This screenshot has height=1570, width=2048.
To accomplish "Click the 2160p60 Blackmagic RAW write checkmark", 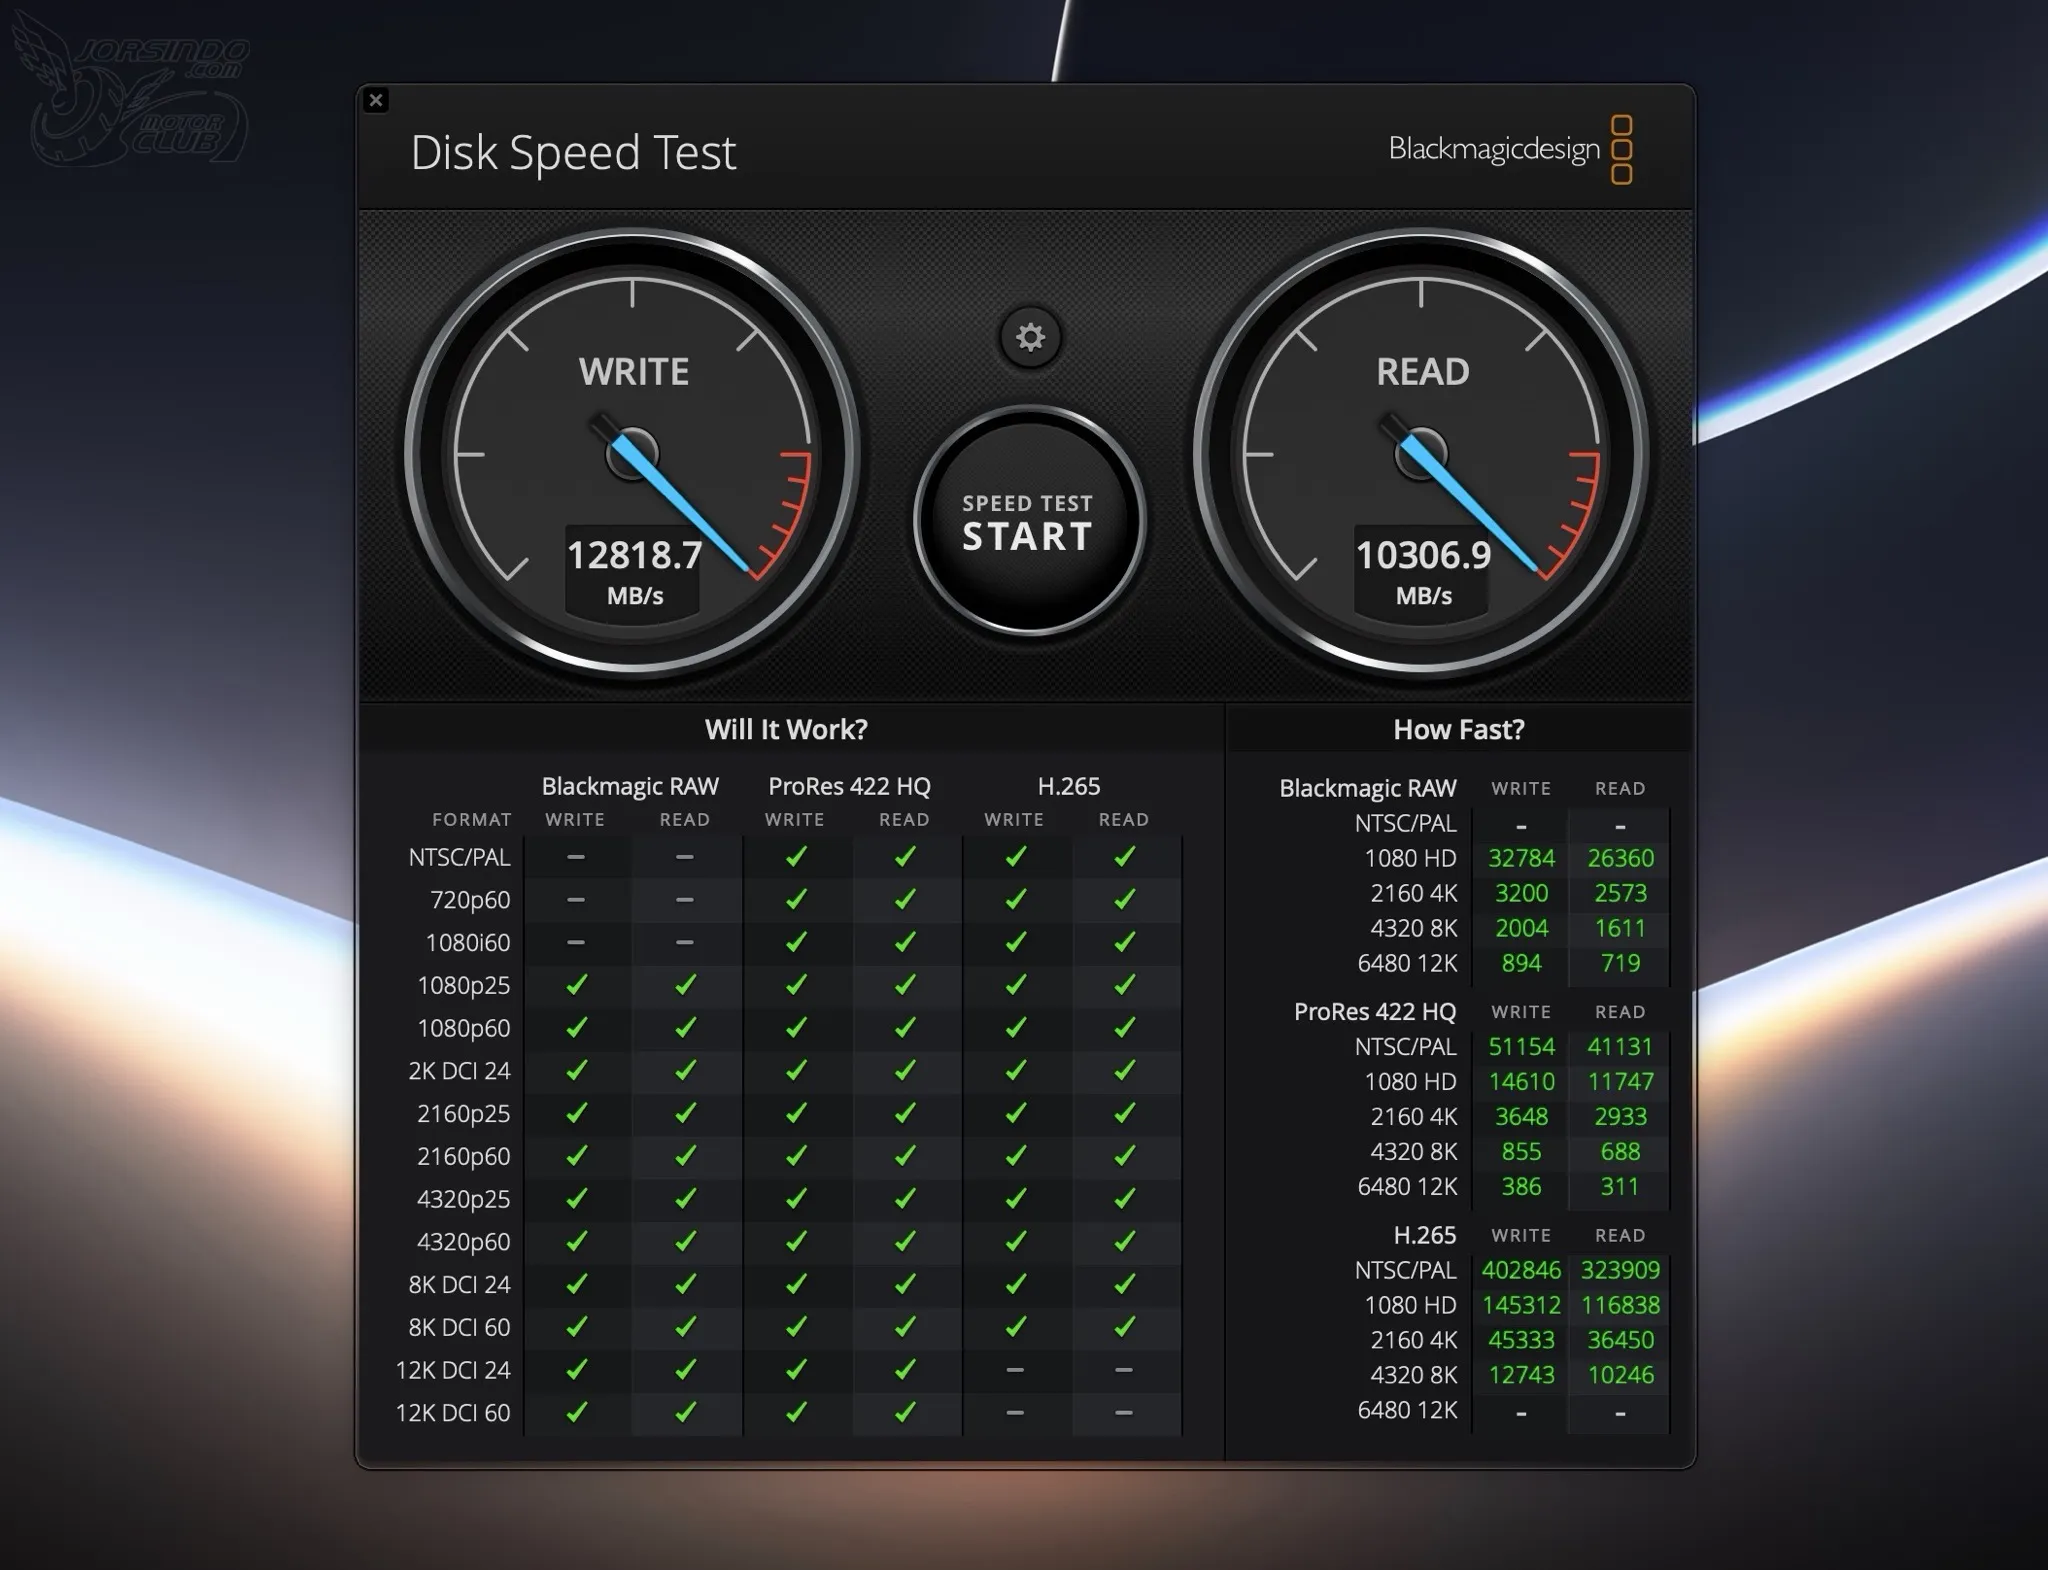I will tap(576, 1156).
